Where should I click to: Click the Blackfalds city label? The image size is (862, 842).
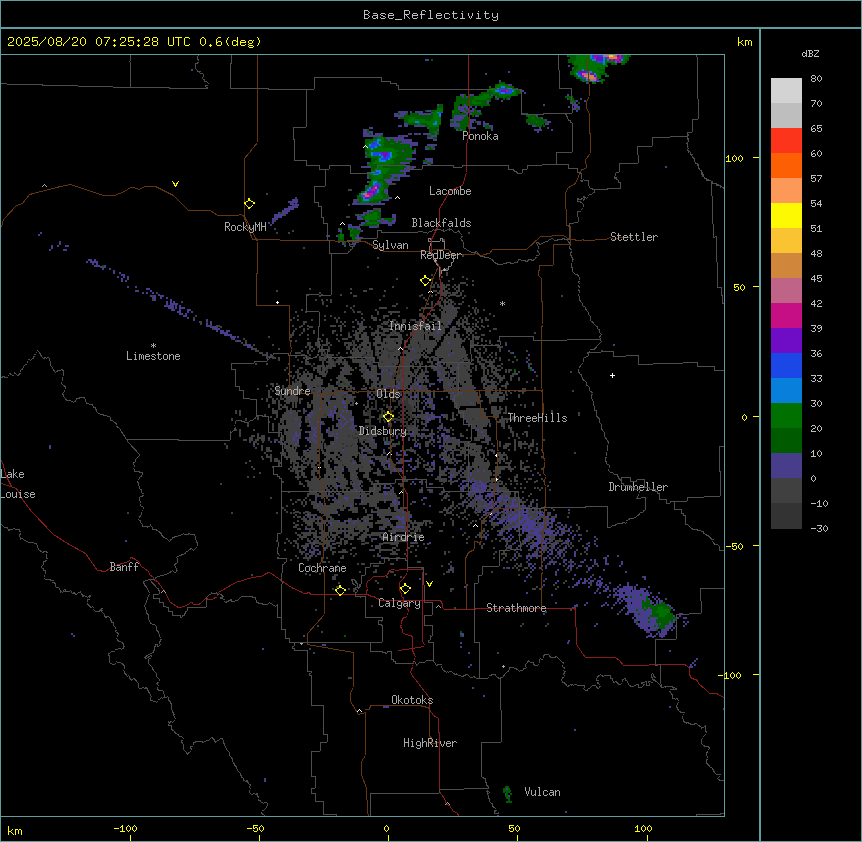click(441, 223)
